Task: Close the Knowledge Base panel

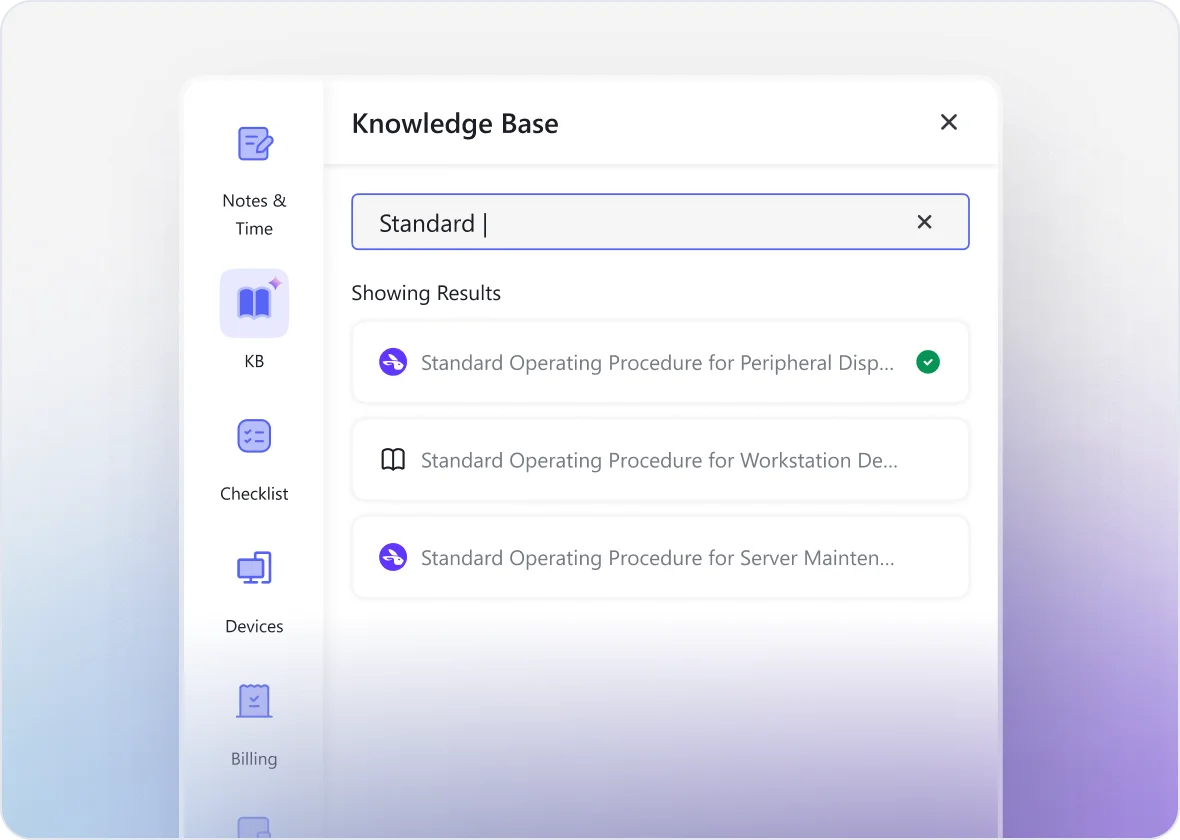Action: click(x=949, y=122)
